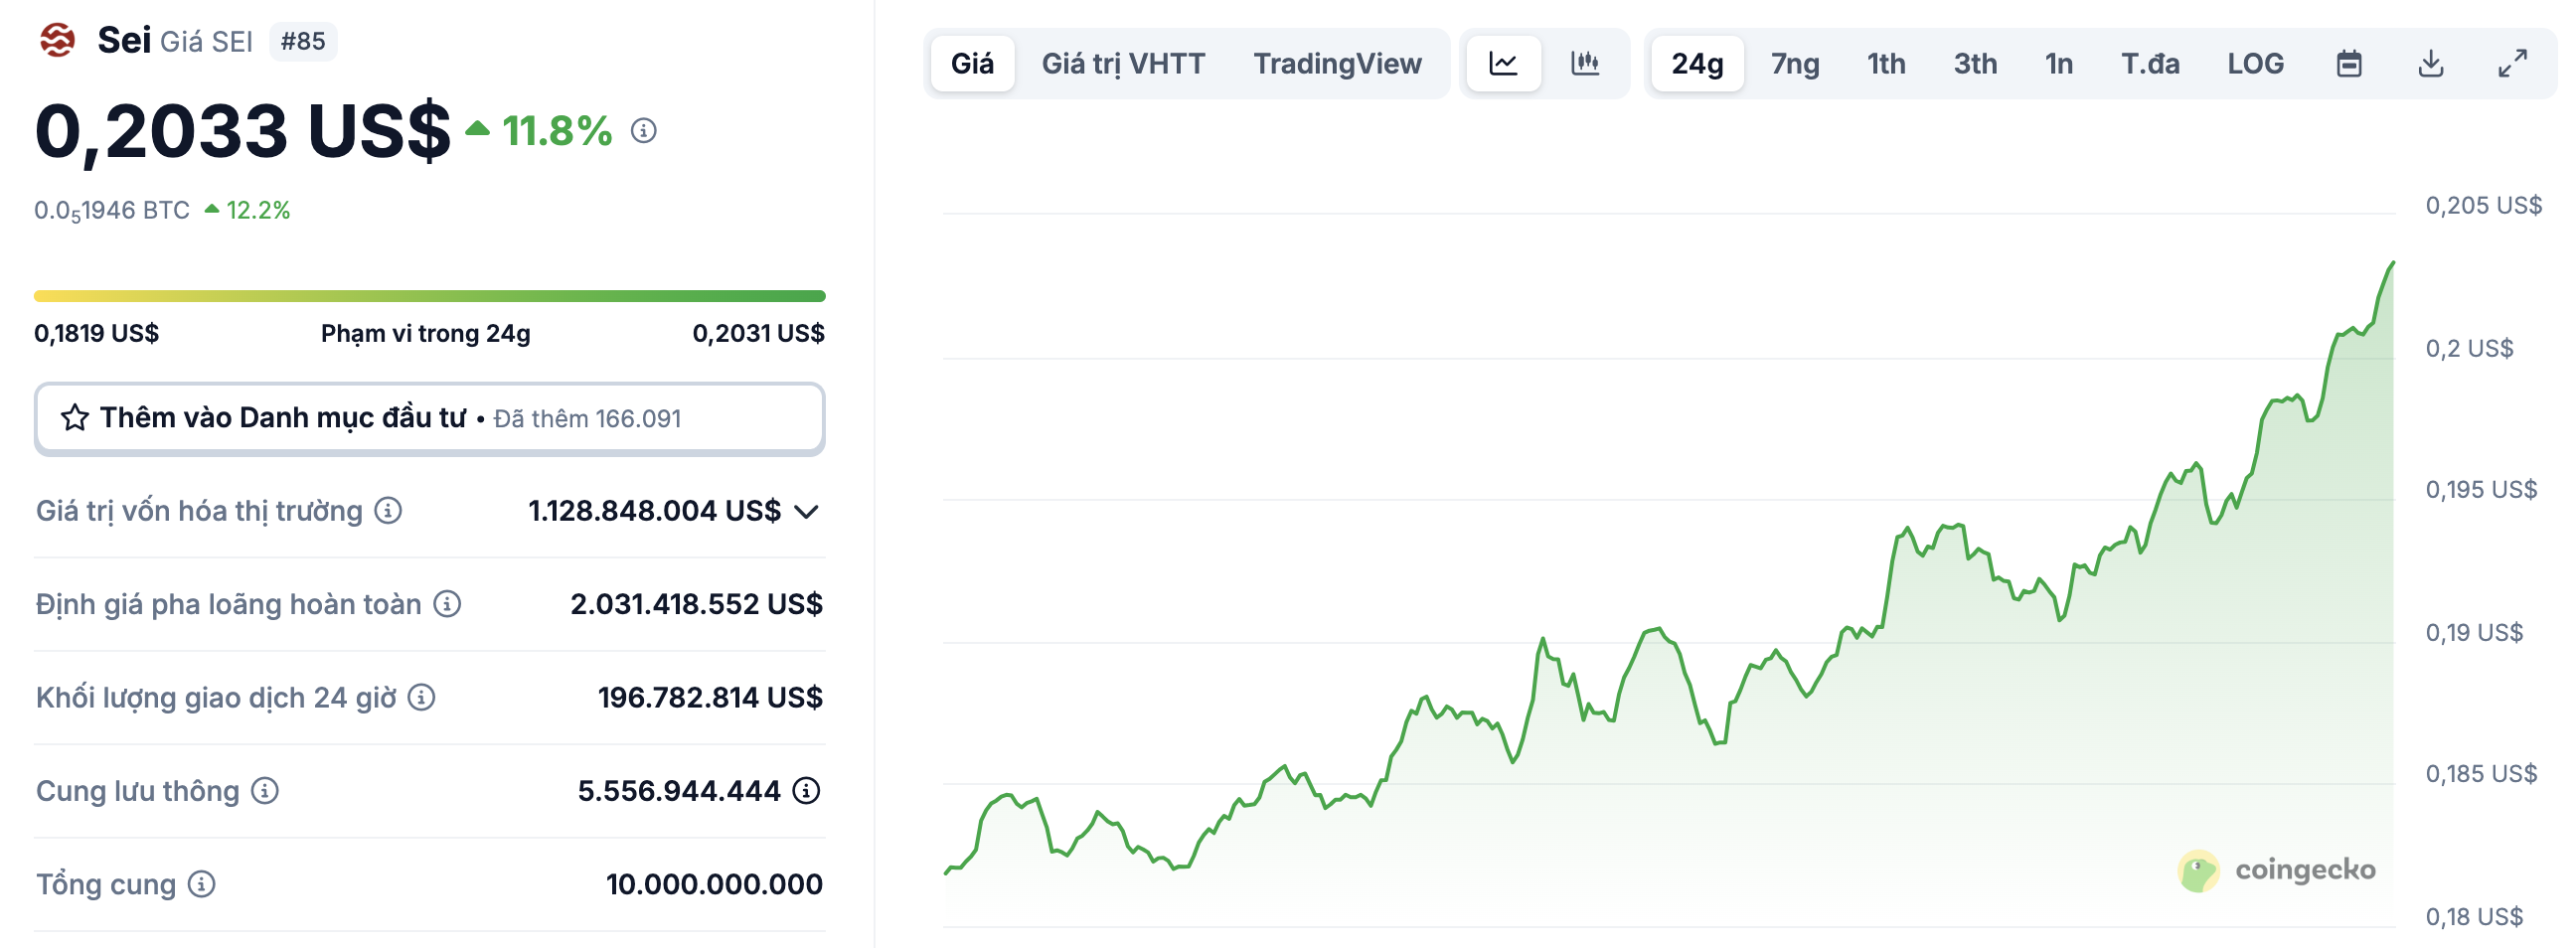Switch to candlestick chart using candlestick icon
The height and width of the screenshot is (948, 2576).
tap(1587, 63)
